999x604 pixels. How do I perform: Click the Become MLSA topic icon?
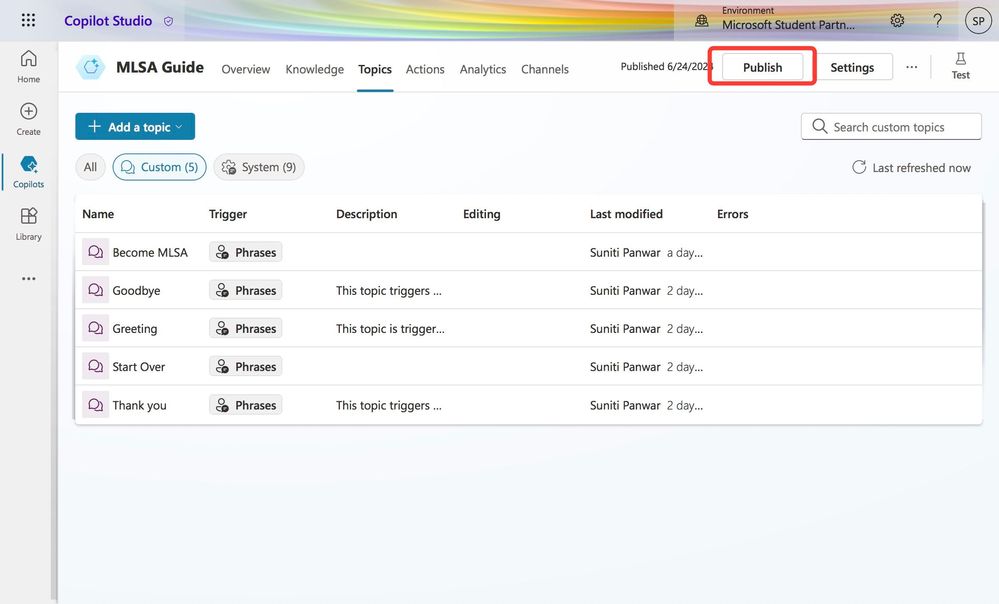(x=96, y=252)
